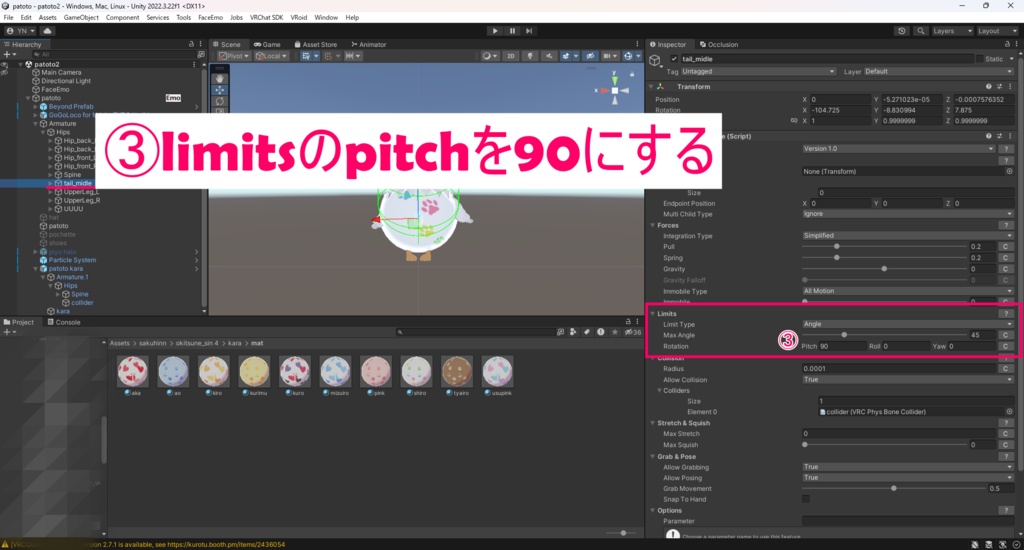Toggle scene effects icon

[x=568, y=56]
